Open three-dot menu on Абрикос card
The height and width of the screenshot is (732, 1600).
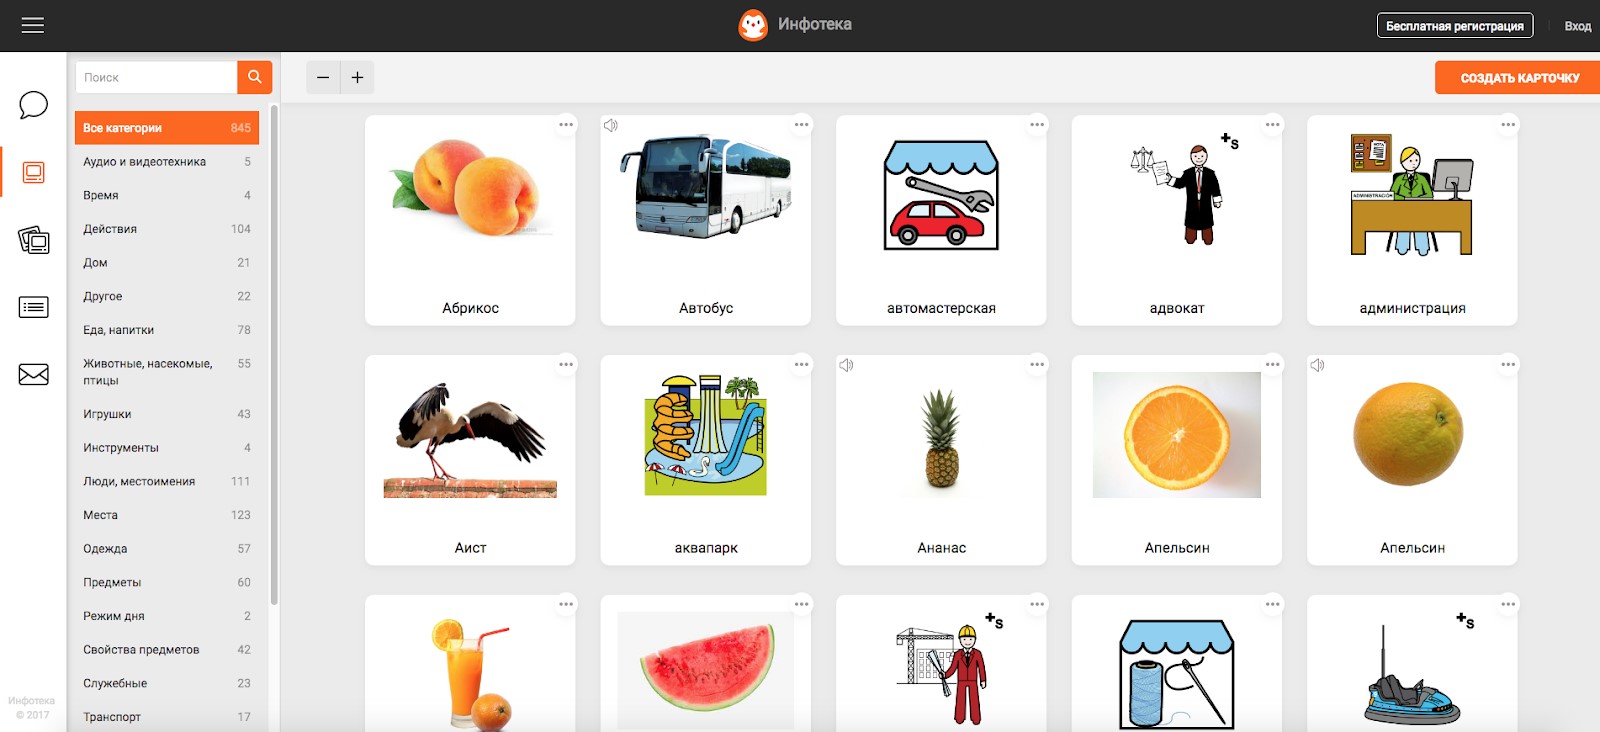click(566, 125)
